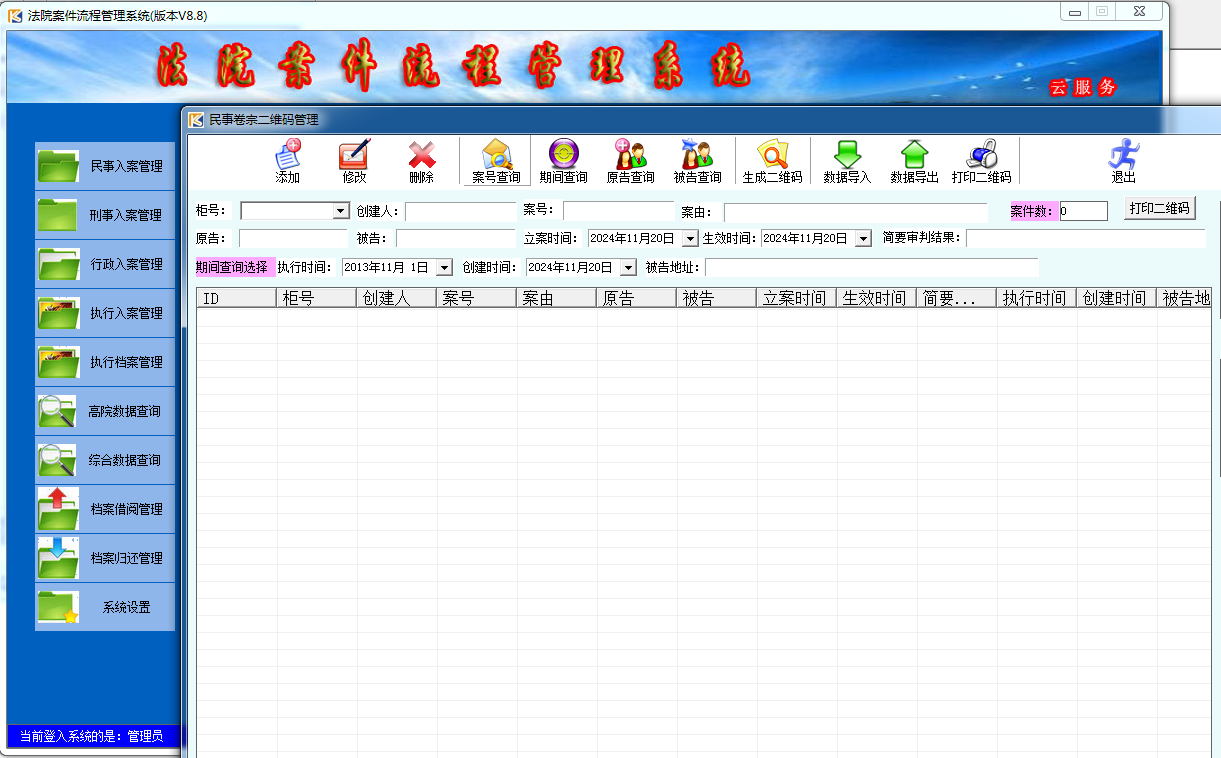Open the 柜号 combo box dropdown

click(x=340, y=211)
